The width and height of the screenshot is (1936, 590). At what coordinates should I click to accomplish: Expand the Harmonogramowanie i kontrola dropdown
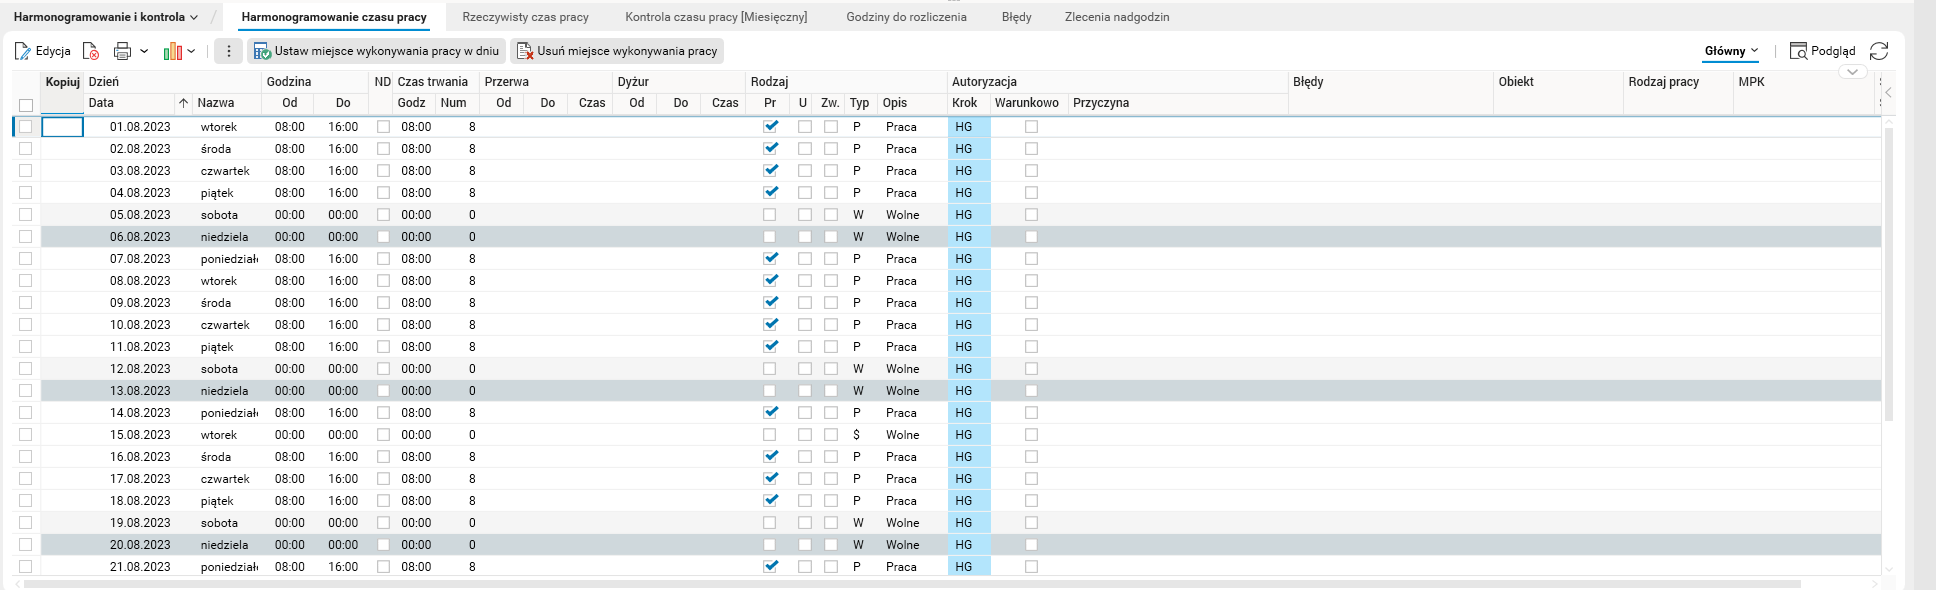(106, 17)
